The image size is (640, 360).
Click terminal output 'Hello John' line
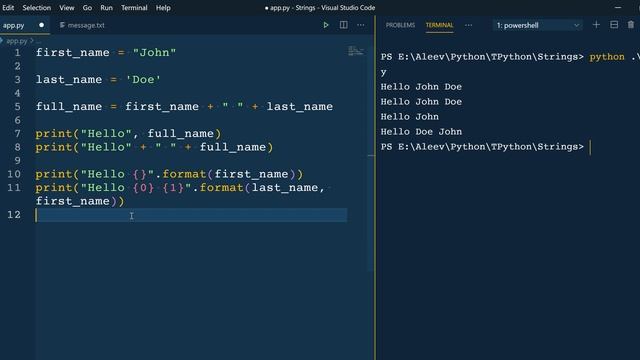point(409,117)
